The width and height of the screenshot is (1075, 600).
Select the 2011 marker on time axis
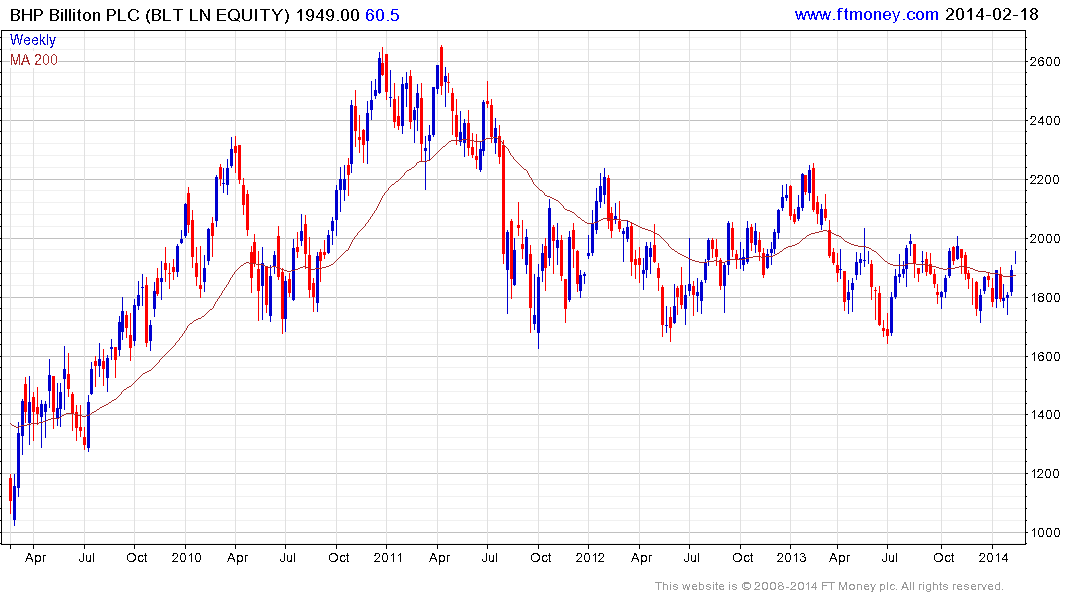[x=388, y=557]
